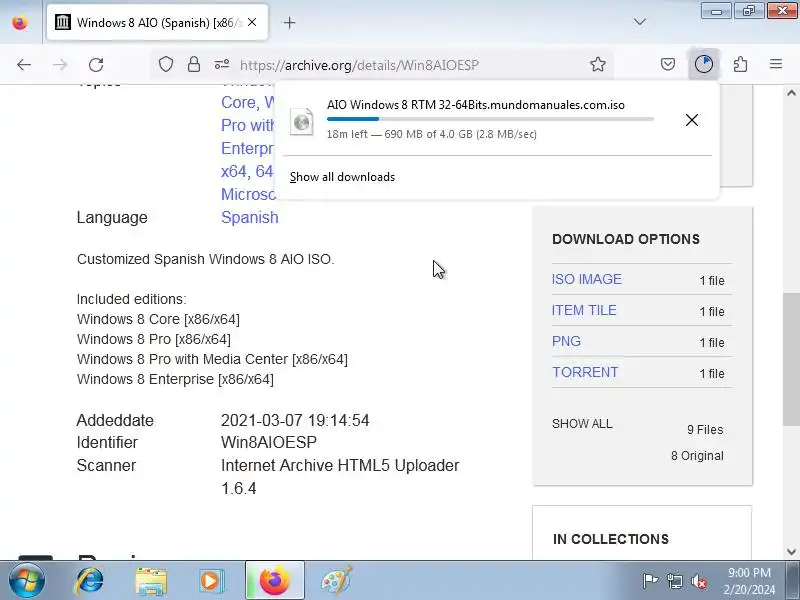800x600 pixels.
Task: Click the archive.org URL address field
Action: coord(359,65)
